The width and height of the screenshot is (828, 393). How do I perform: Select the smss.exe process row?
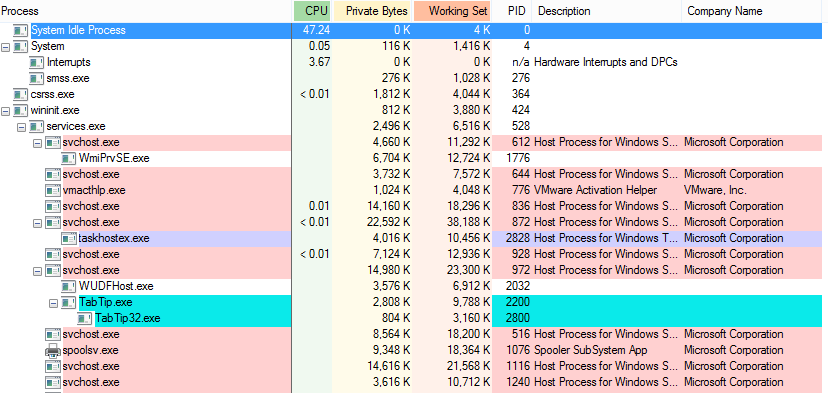(x=414, y=78)
